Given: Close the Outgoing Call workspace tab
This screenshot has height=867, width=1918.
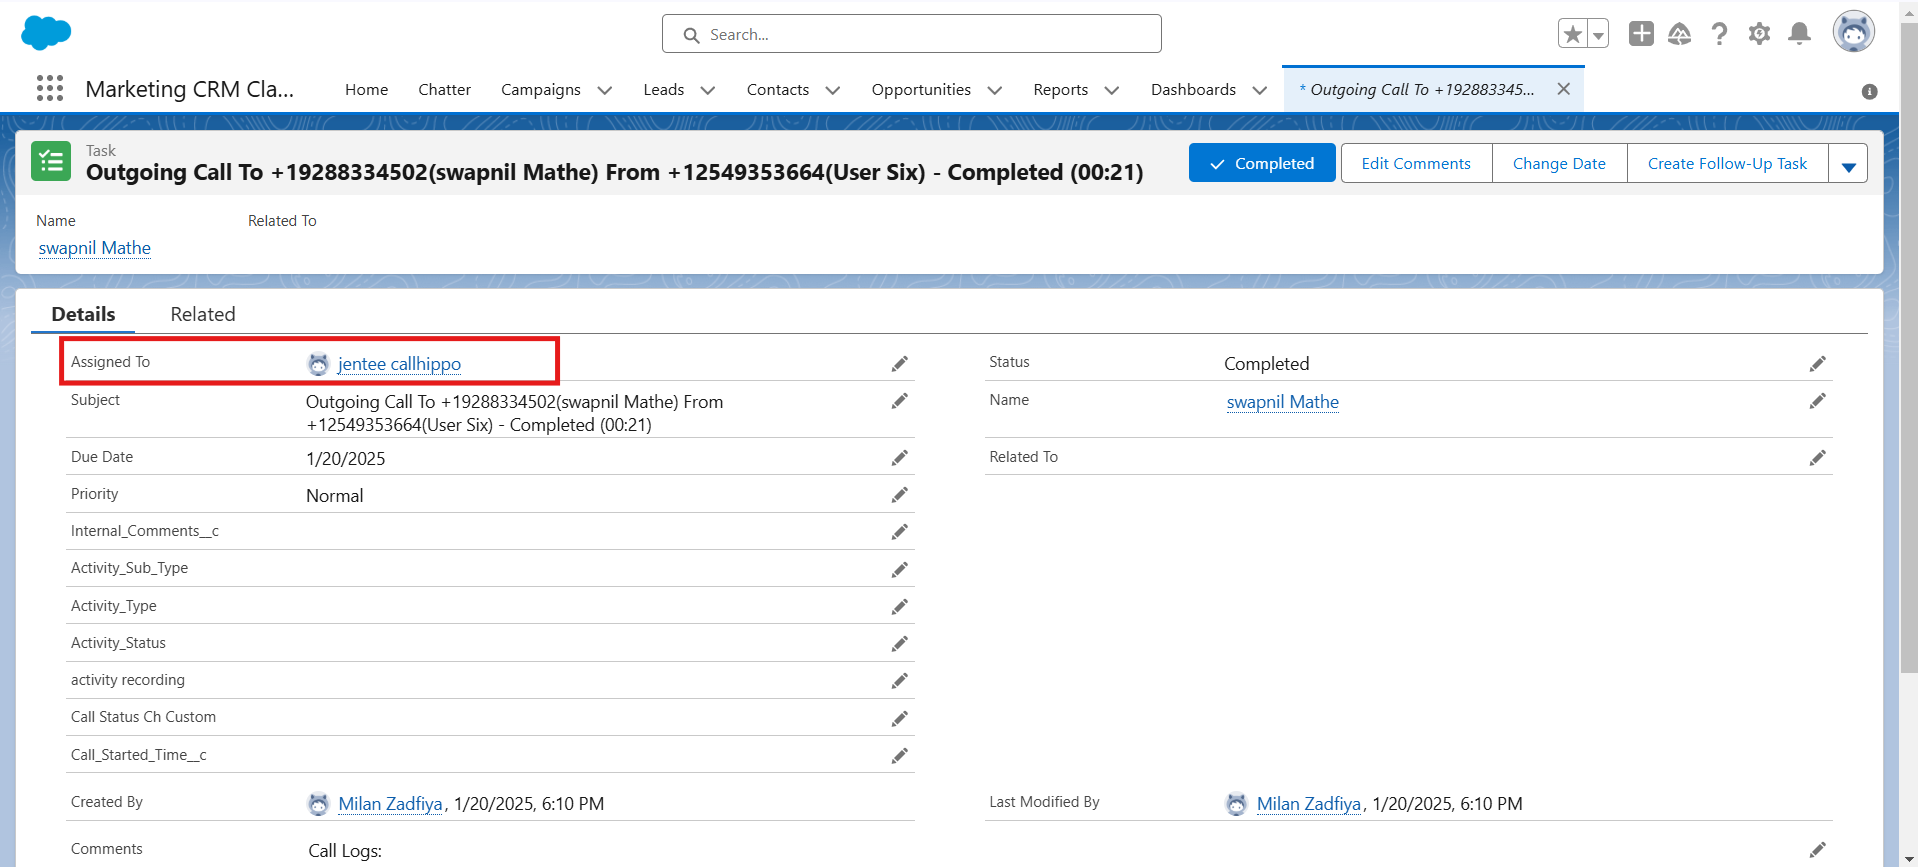Looking at the screenshot, I should pyautogui.click(x=1564, y=89).
